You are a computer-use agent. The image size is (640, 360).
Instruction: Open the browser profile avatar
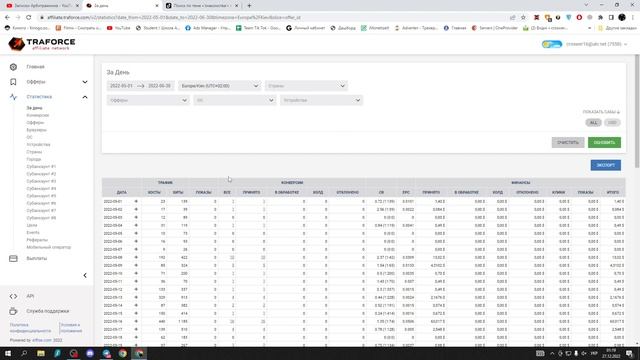pos(622,18)
